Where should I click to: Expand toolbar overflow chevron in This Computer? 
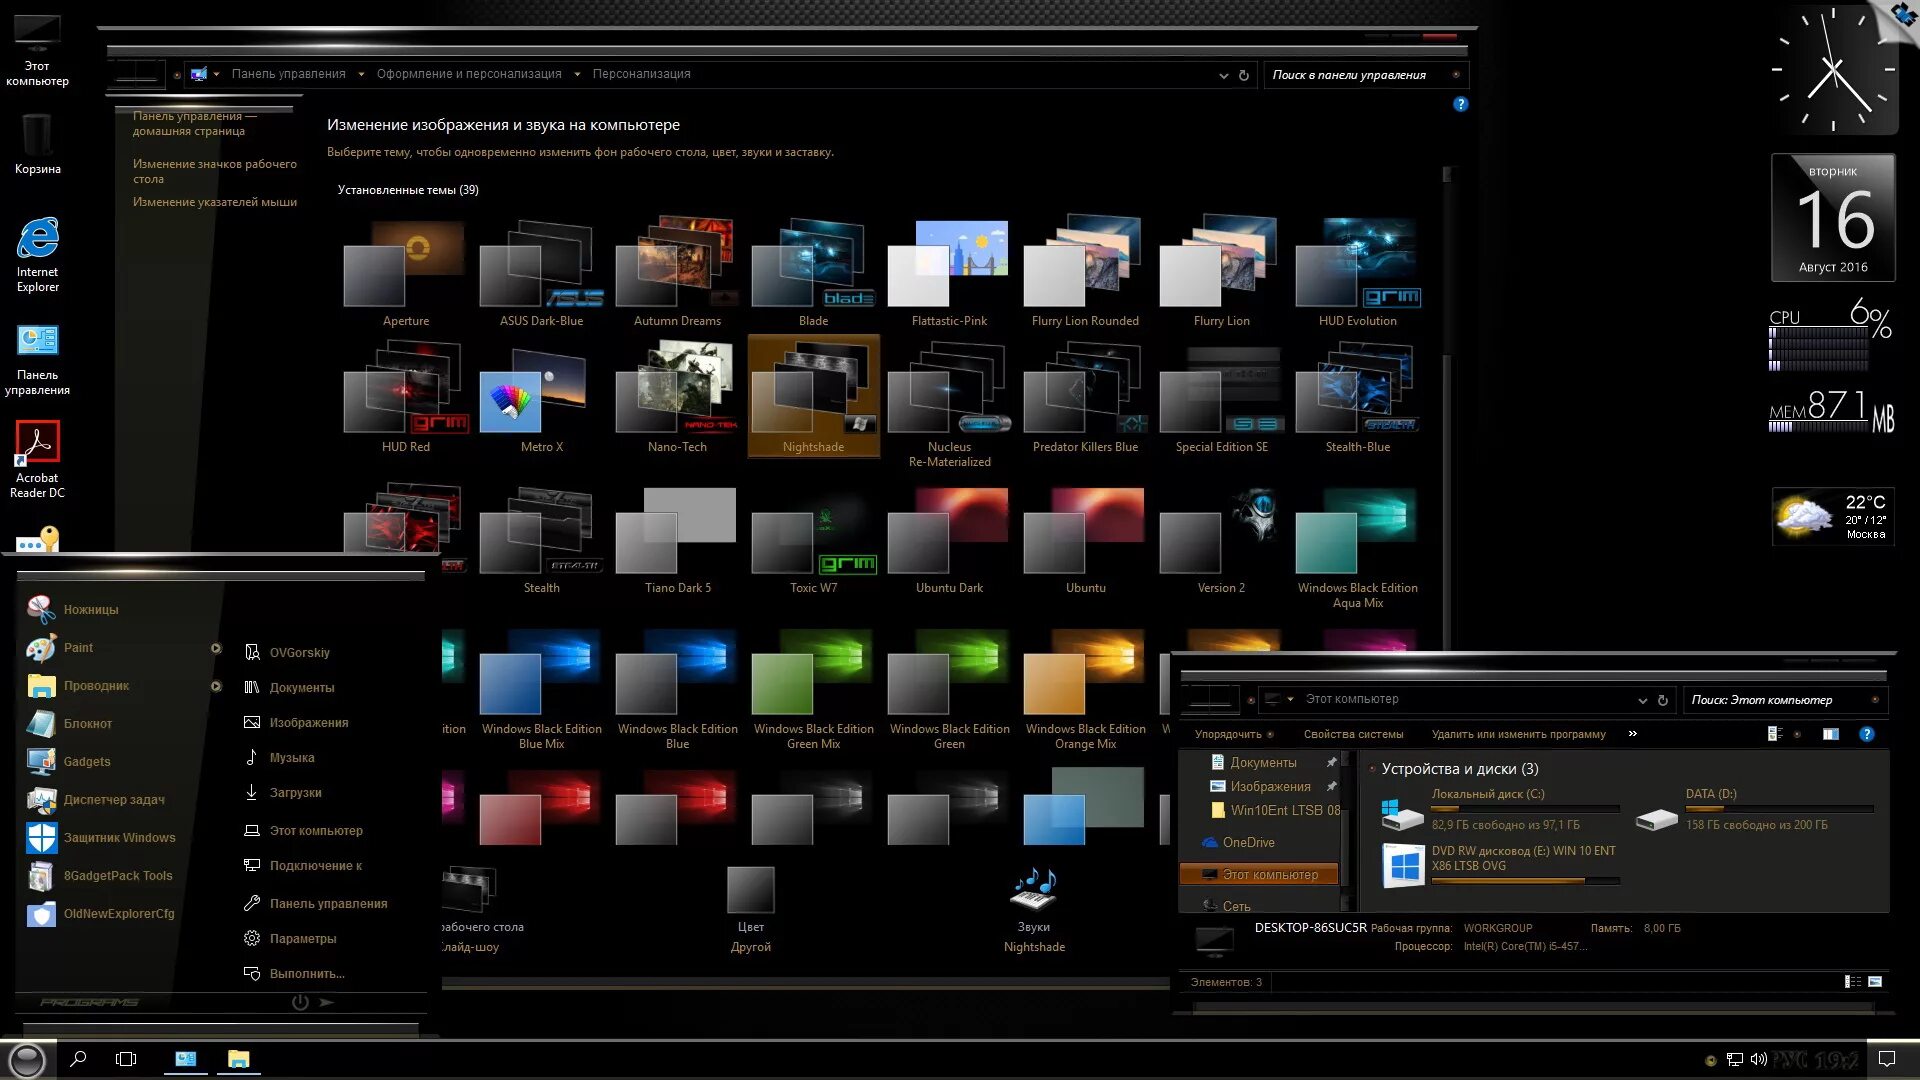pyautogui.click(x=1632, y=734)
